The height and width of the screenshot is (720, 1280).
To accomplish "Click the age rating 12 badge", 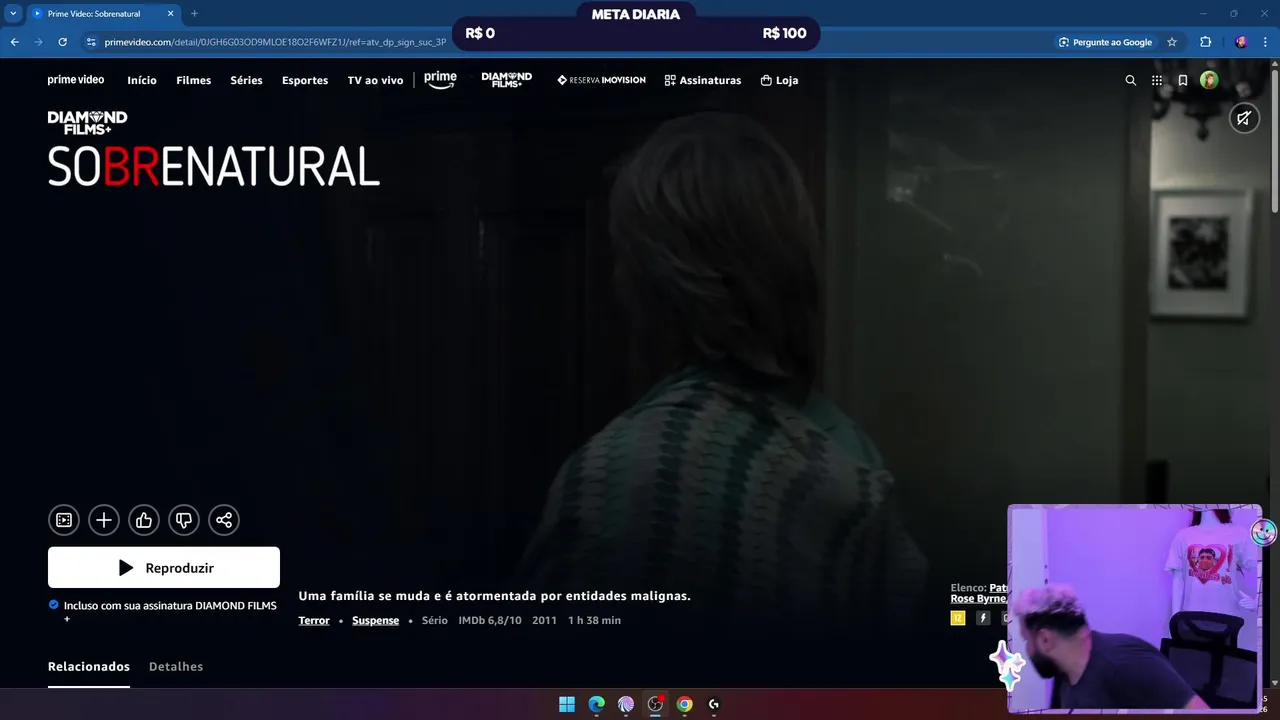I will tap(958, 619).
